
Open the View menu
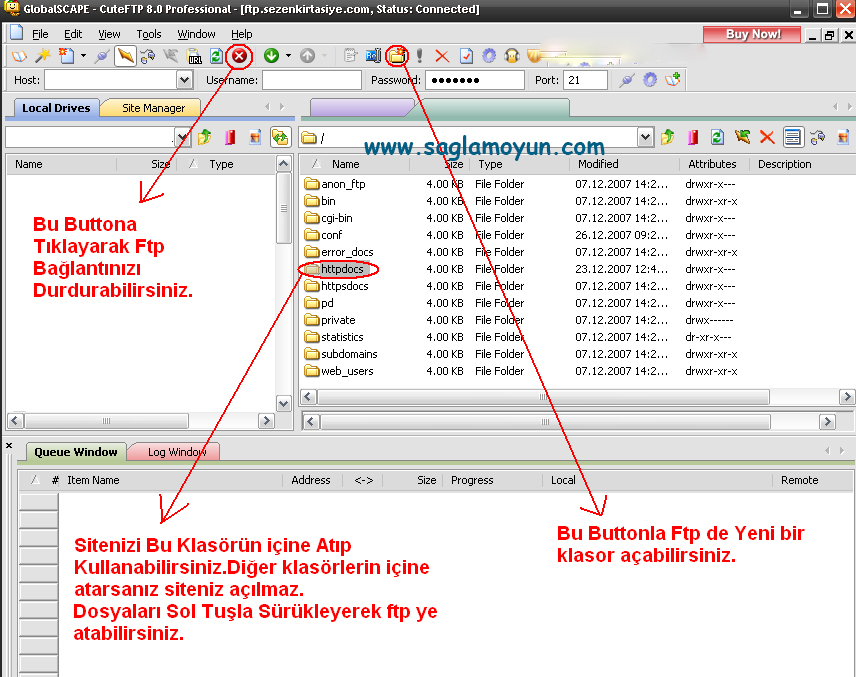109,34
